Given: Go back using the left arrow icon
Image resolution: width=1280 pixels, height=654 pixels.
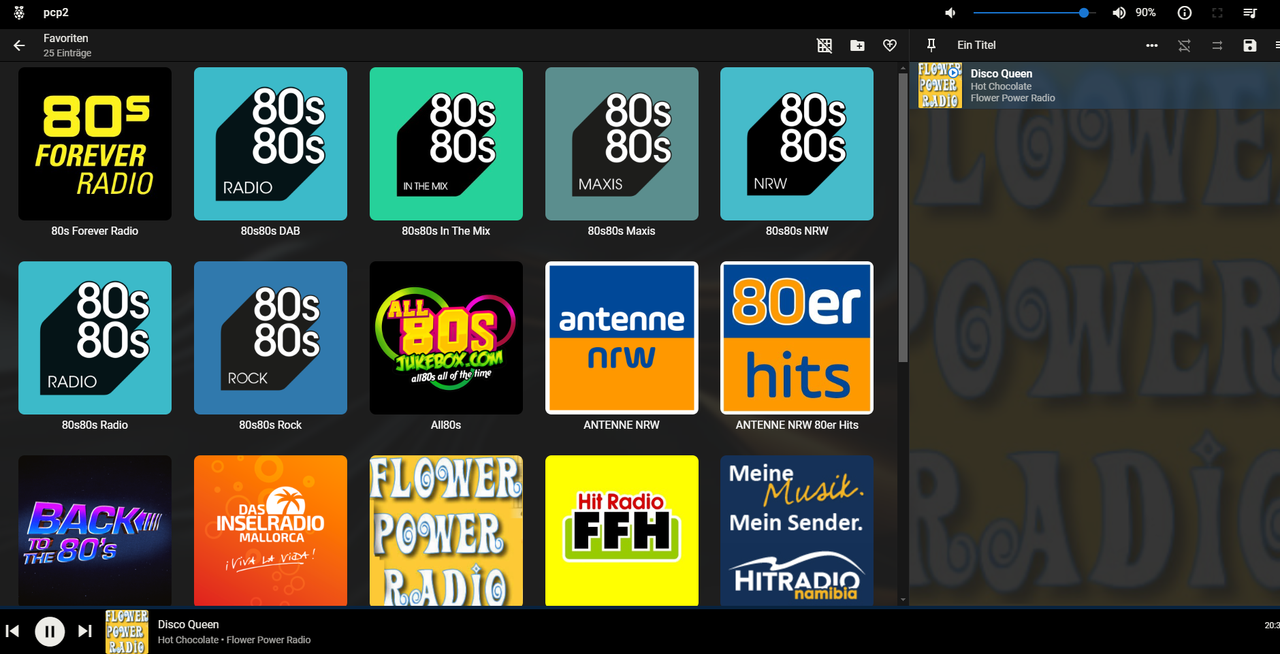Looking at the screenshot, I should click(x=19, y=45).
